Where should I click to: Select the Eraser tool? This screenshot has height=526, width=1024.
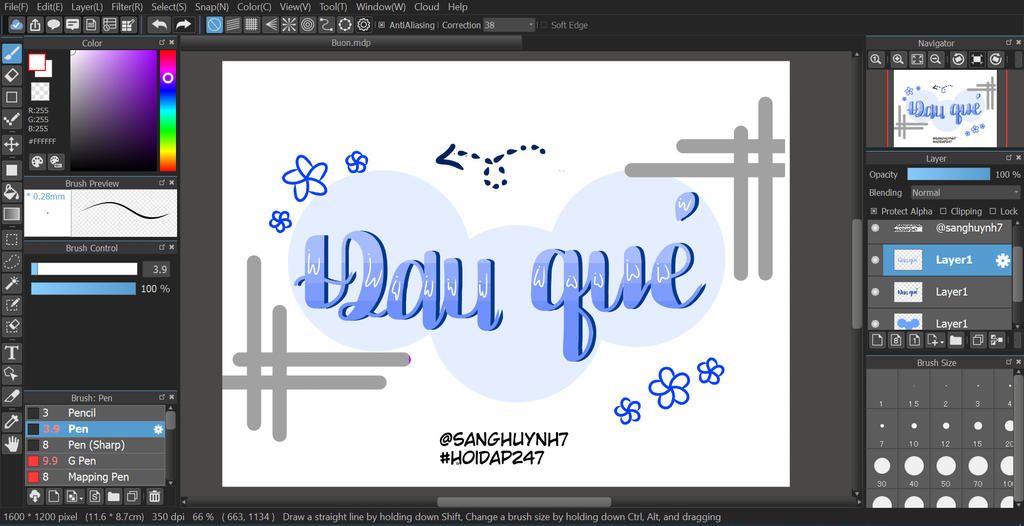[12, 75]
